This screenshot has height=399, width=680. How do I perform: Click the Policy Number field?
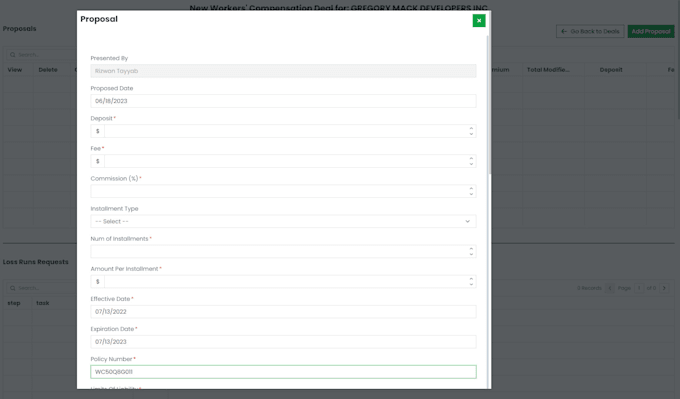283,372
